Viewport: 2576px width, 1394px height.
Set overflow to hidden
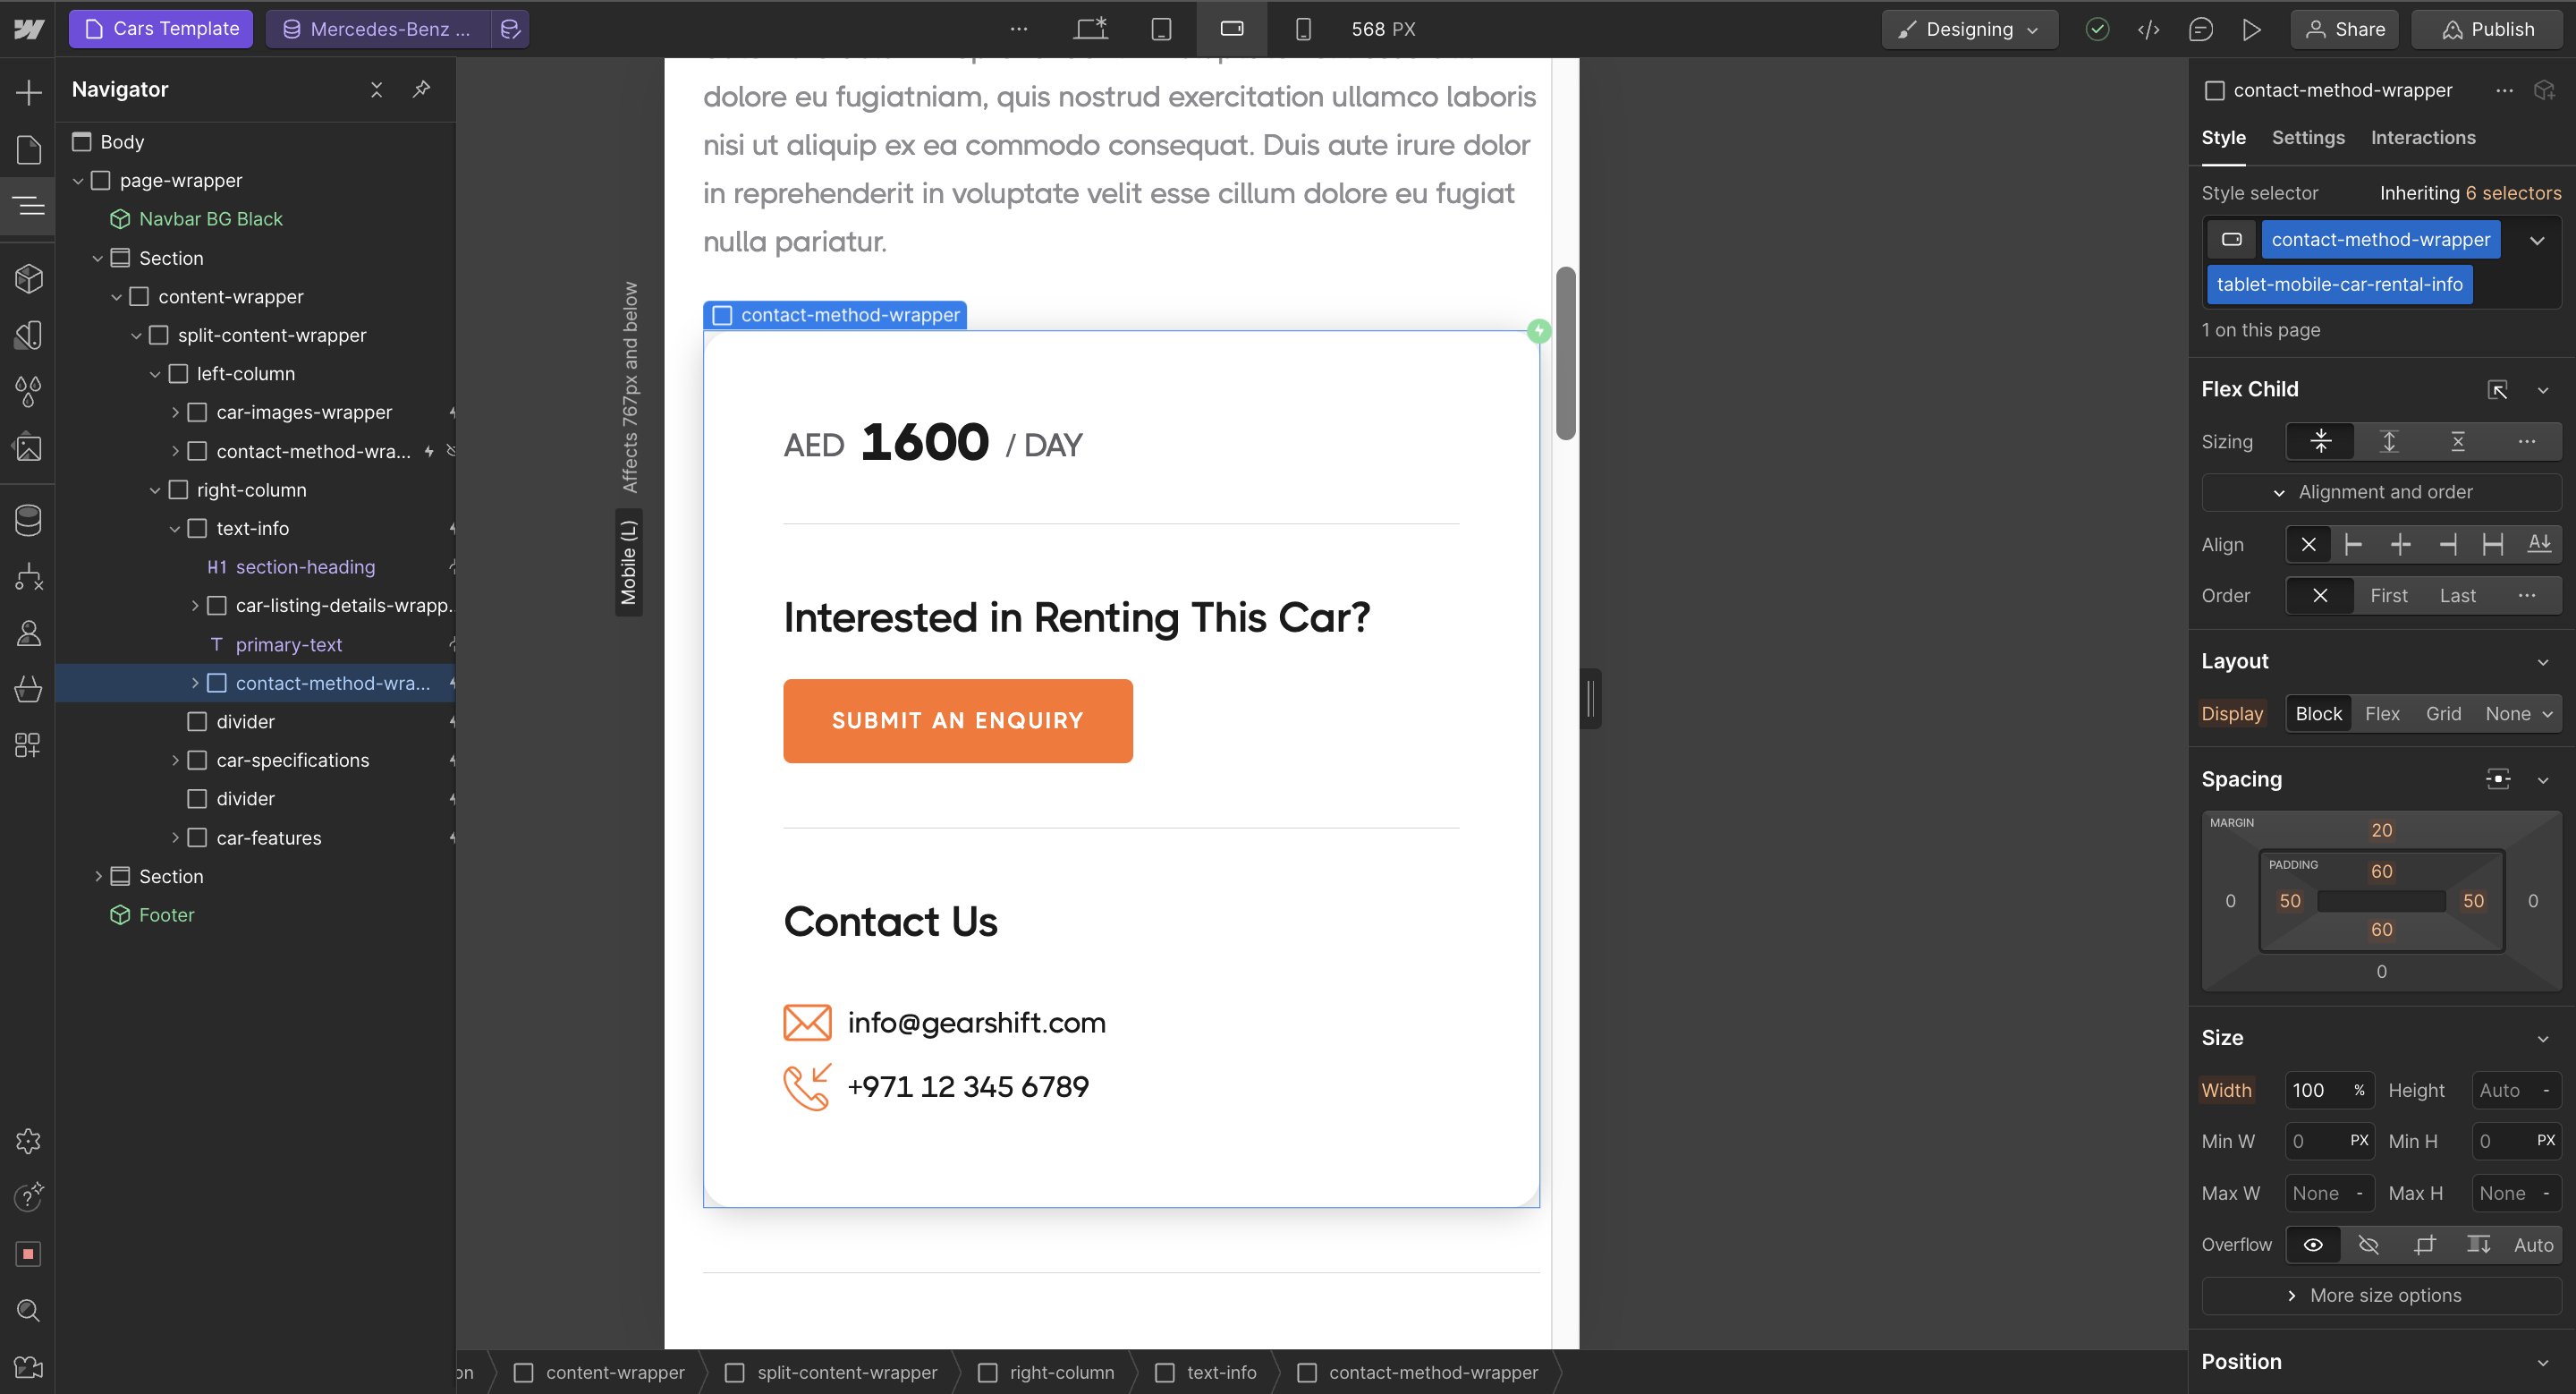[2368, 1244]
